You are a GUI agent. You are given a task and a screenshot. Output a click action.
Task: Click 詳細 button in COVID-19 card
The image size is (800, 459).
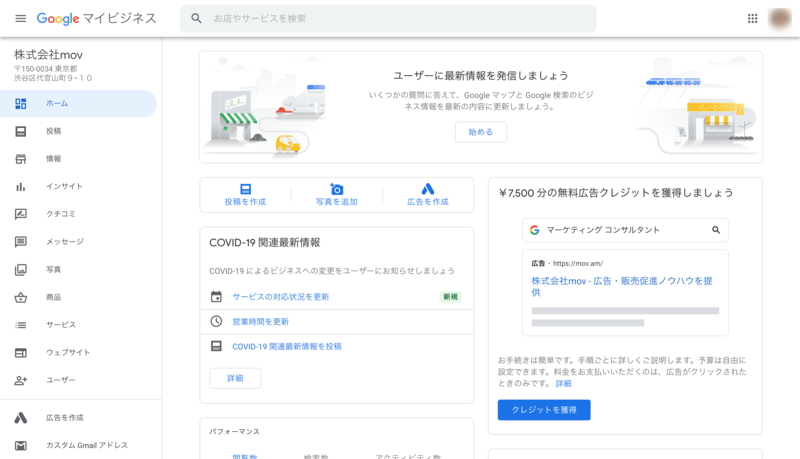(235, 378)
